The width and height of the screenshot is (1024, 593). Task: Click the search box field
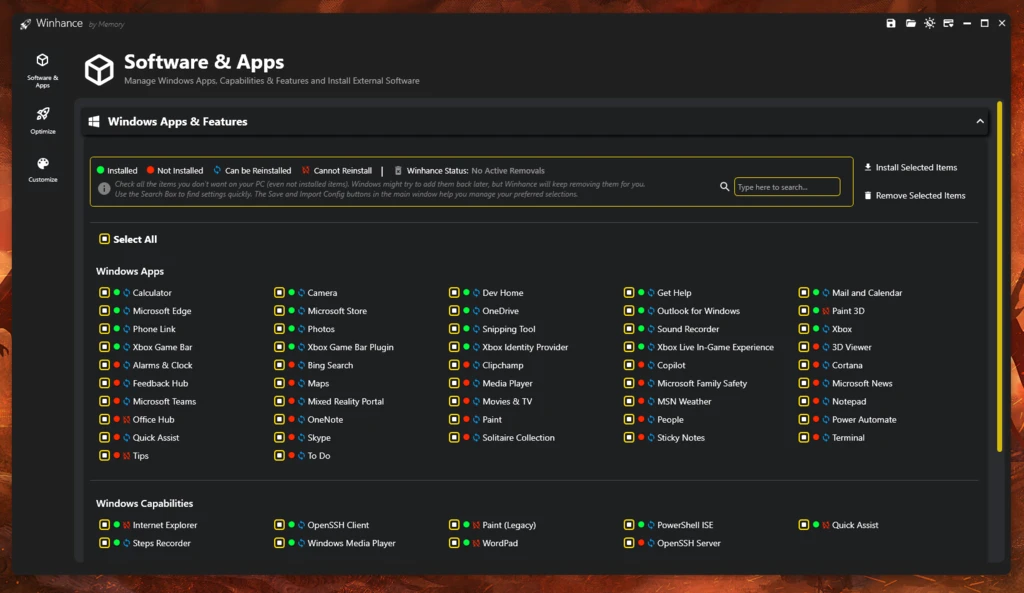(787, 187)
